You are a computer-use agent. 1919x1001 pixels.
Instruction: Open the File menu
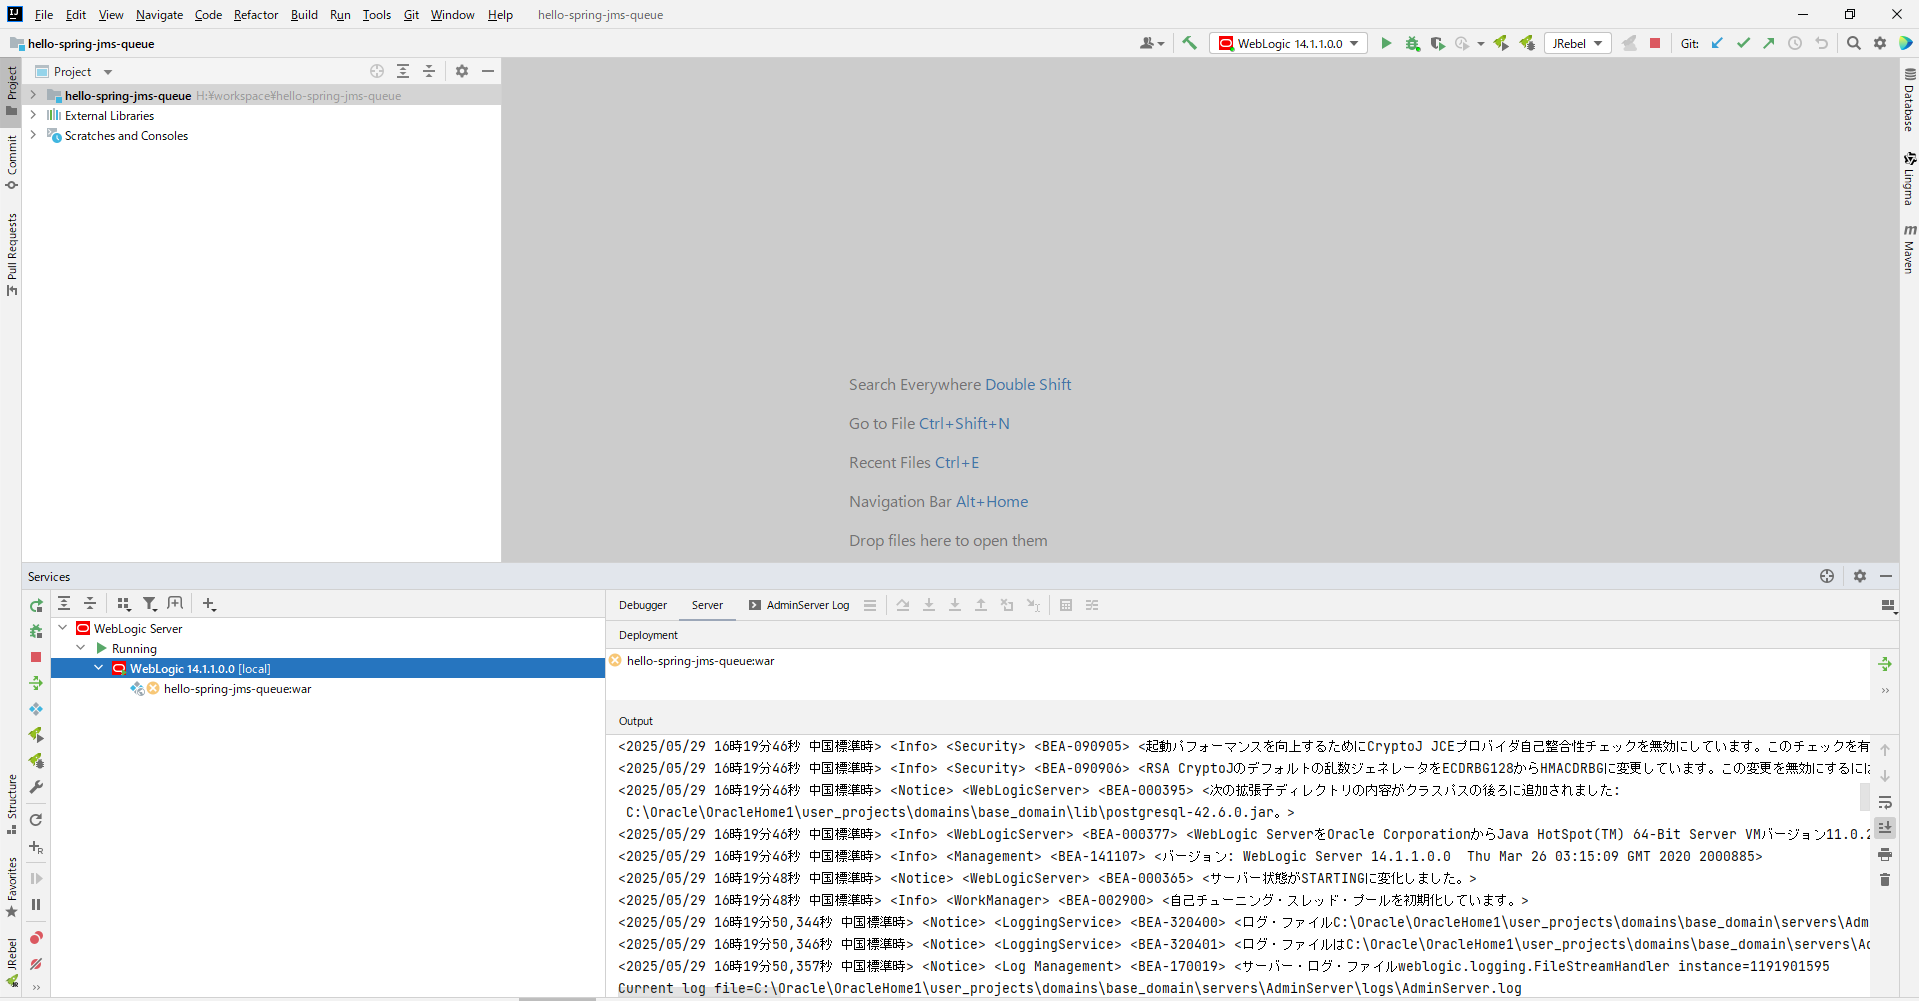(x=44, y=15)
